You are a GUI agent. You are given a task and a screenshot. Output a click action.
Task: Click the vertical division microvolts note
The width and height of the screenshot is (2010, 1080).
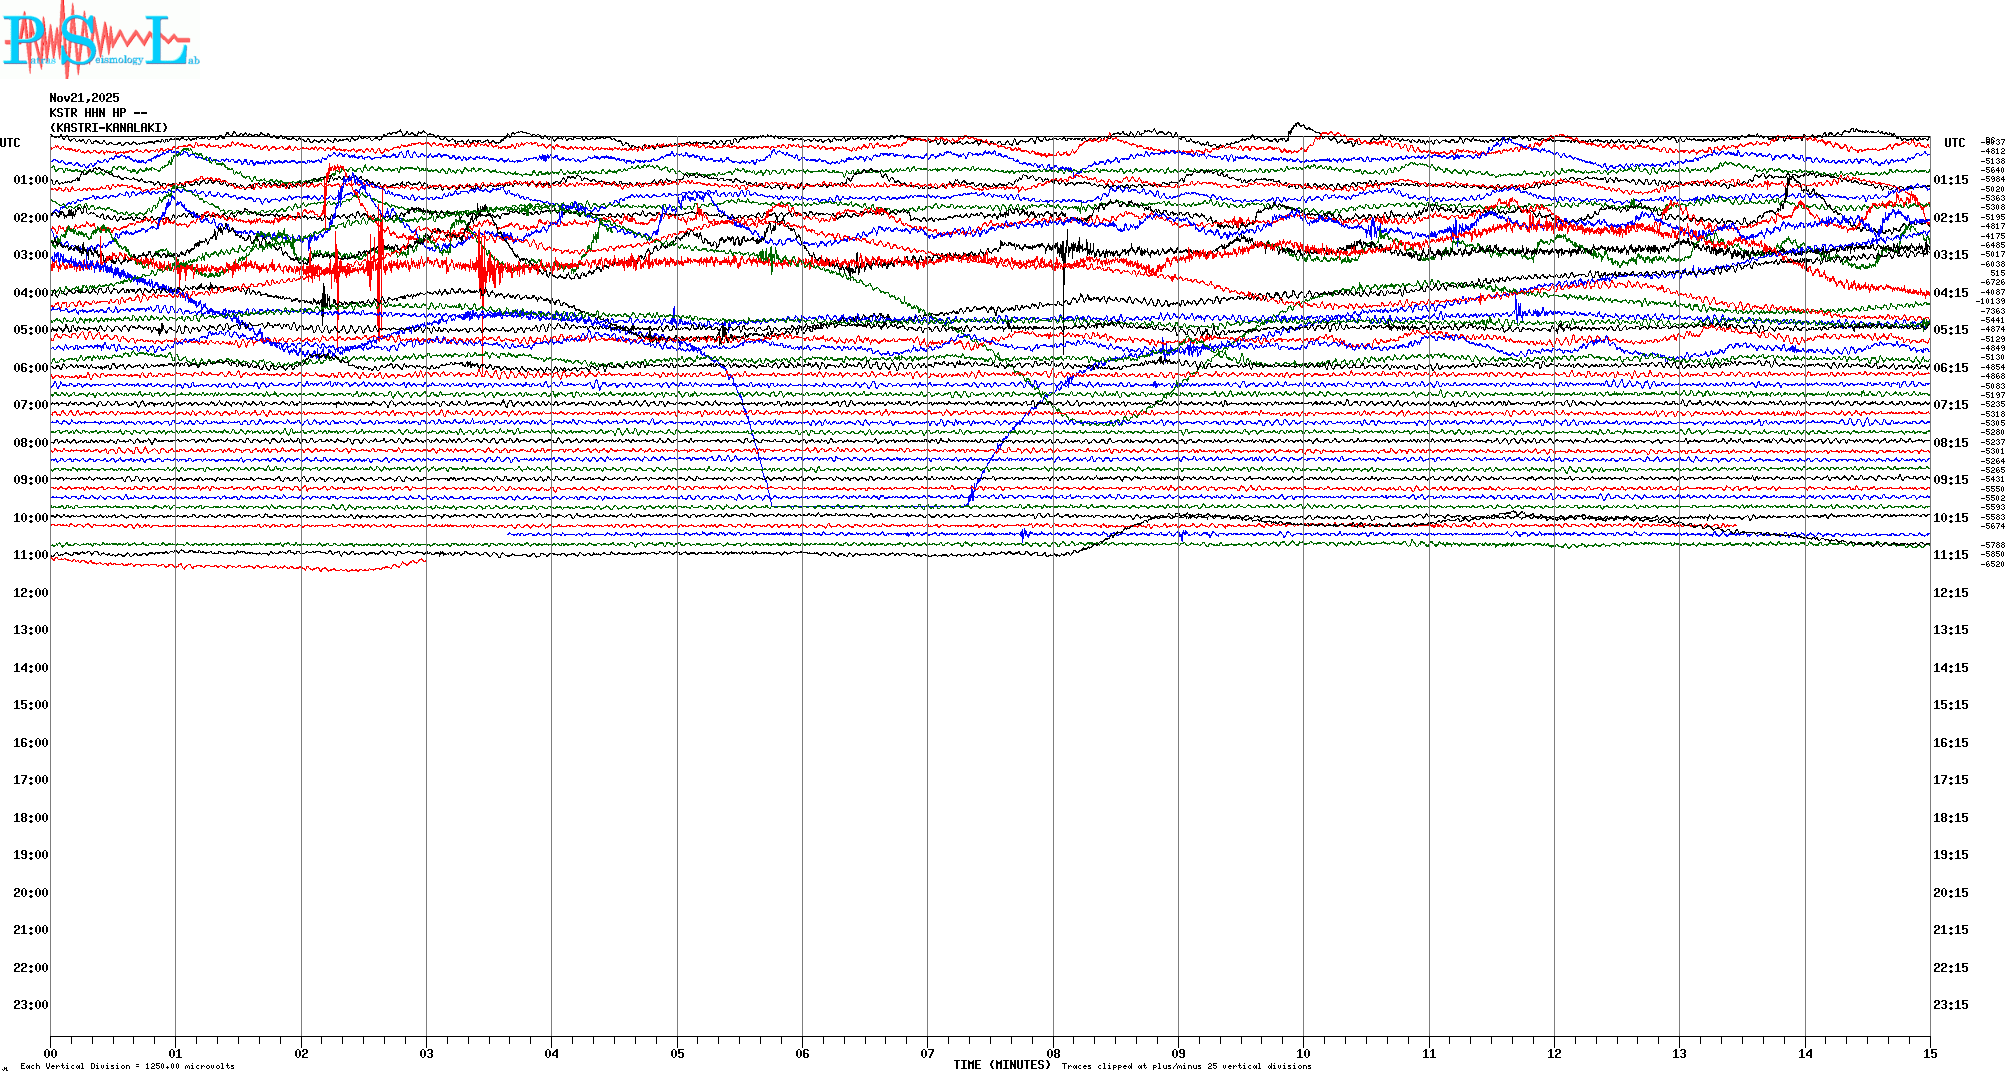tap(127, 1066)
